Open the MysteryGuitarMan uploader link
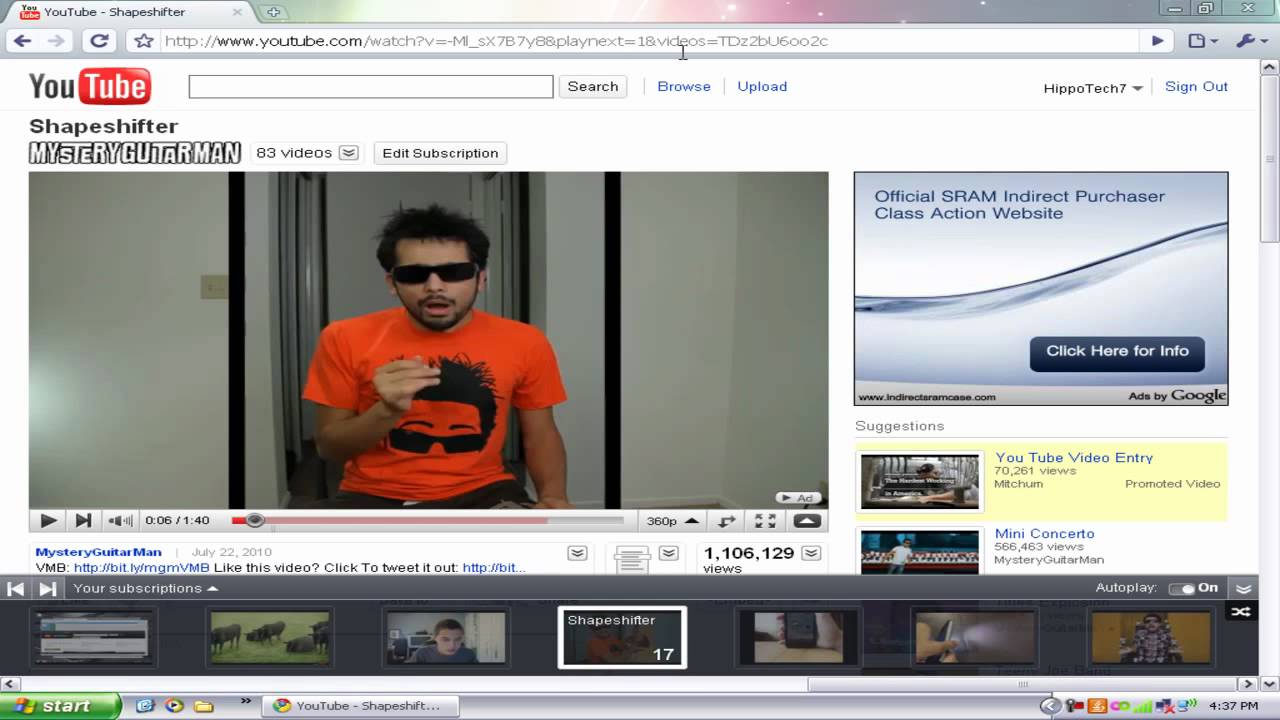This screenshot has height=720, width=1280. pyautogui.click(x=98, y=552)
